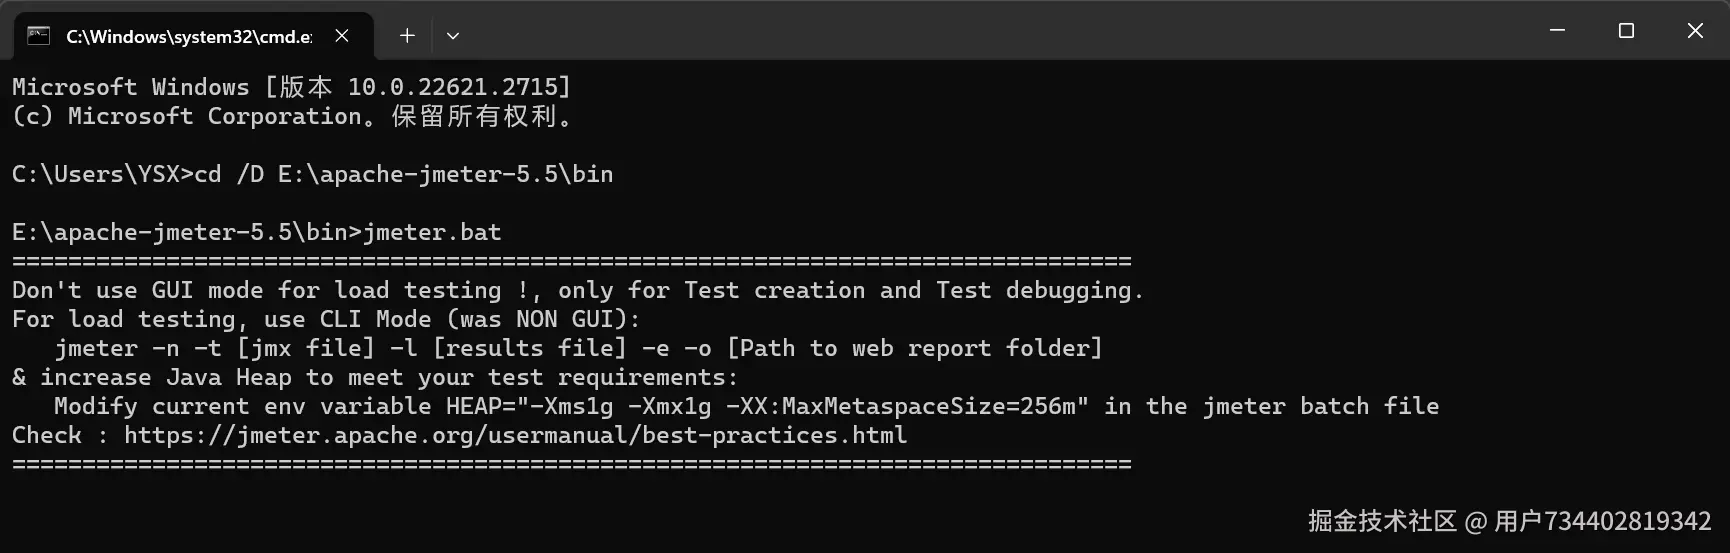
Task: Click the cmd icon in the tab
Action: click(x=38, y=36)
